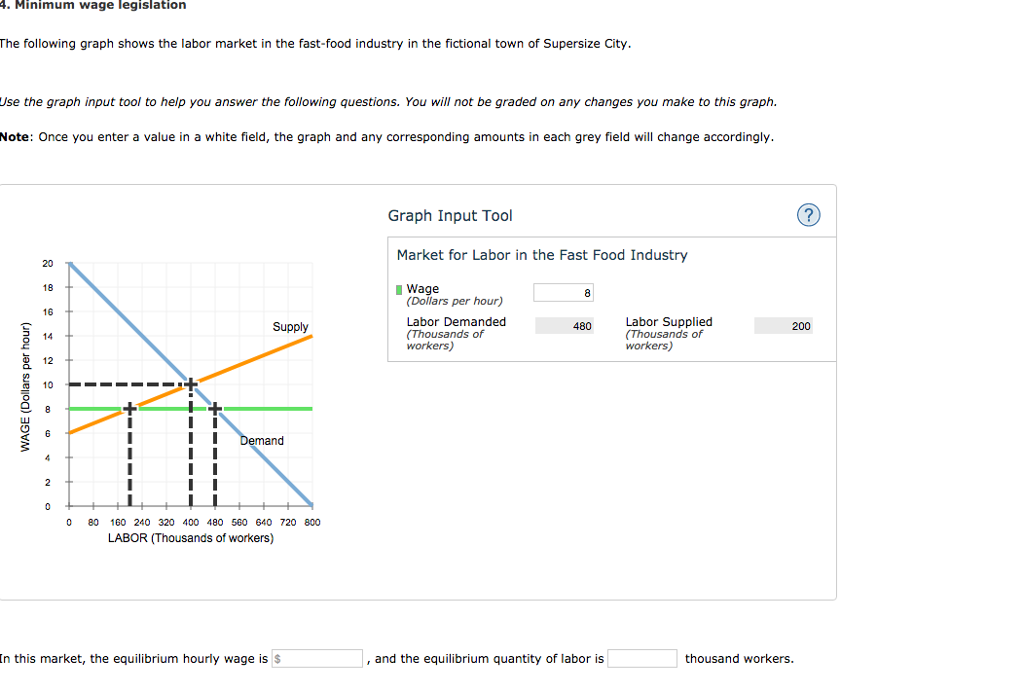Click the equilibrium point where Supply meets Demand
This screenshot has height=693, width=1024.
(x=190, y=383)
